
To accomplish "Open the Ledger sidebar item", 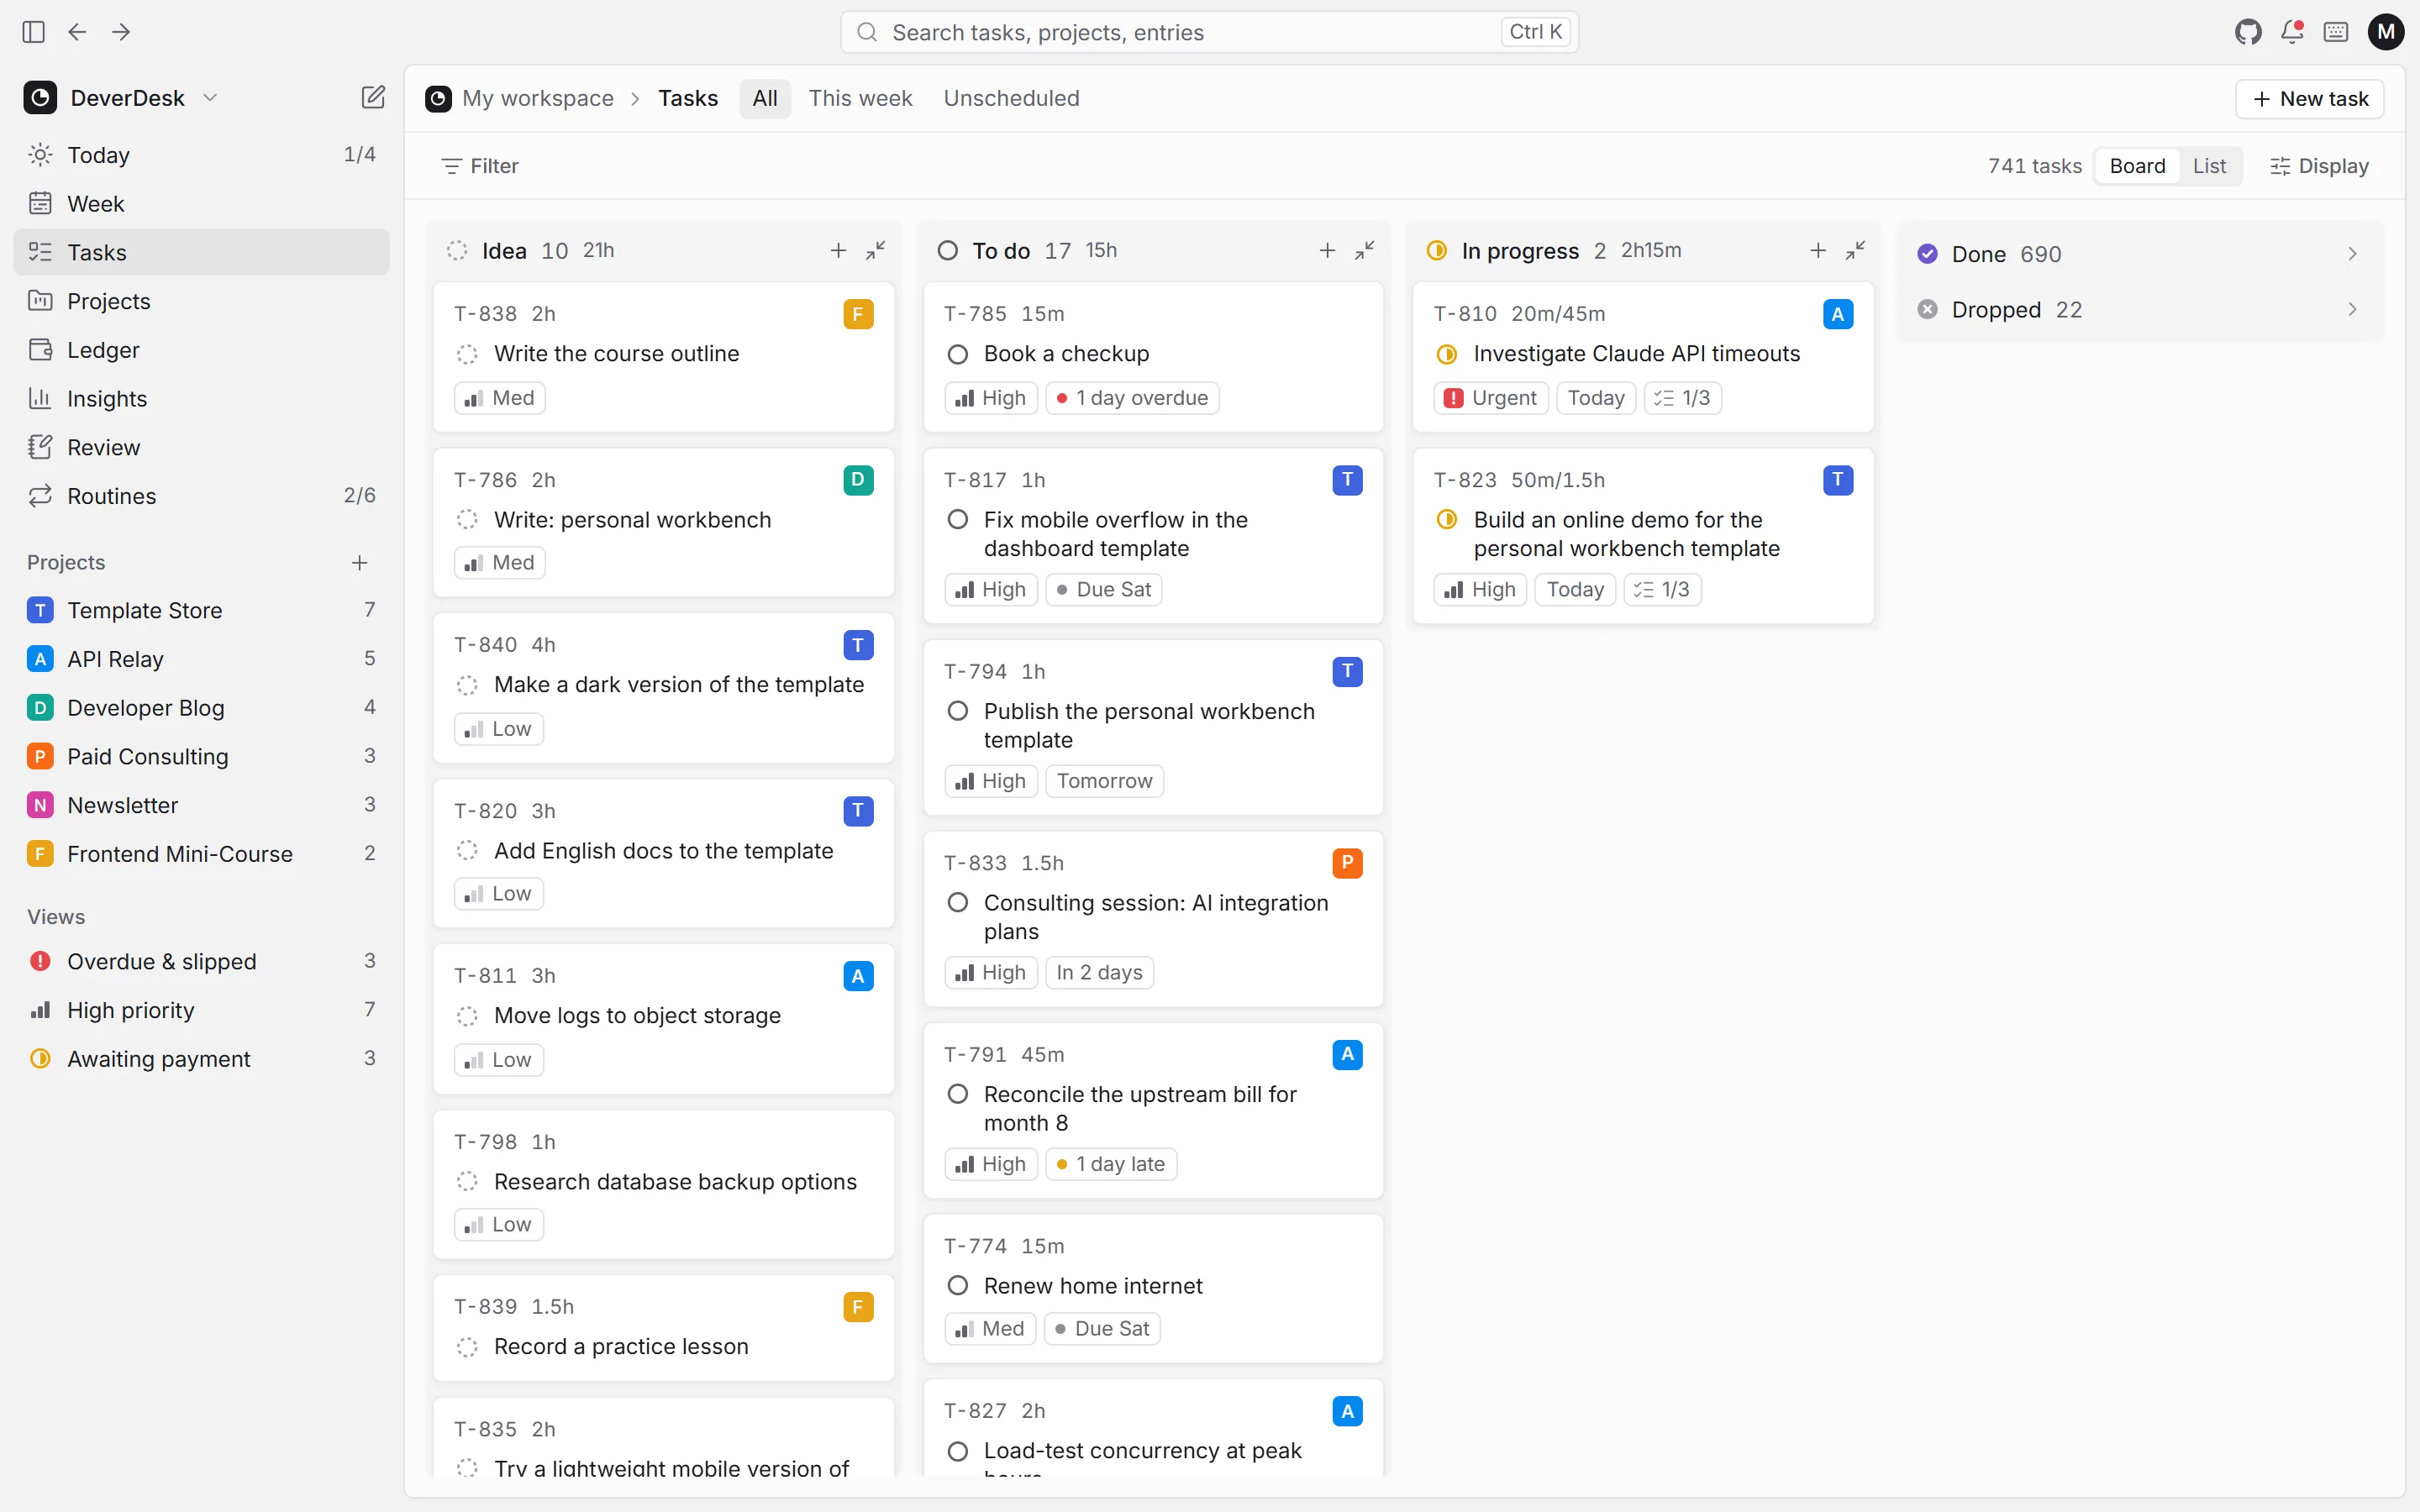I will pyautogui.click(x=201, y=350).
